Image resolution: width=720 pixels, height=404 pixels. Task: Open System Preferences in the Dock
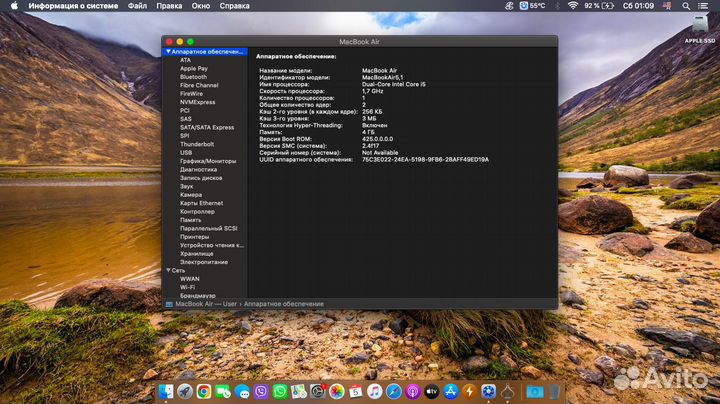click(318, 392)
